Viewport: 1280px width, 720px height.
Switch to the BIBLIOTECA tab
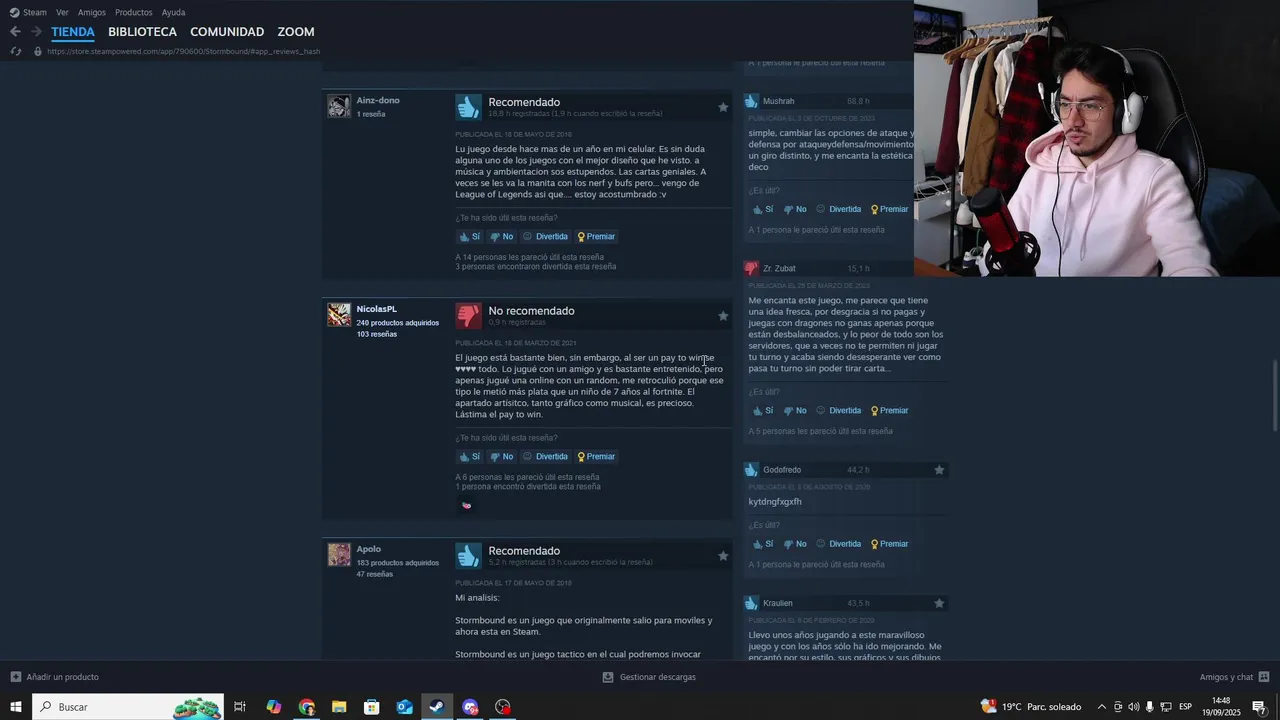[x=142, y=32]
